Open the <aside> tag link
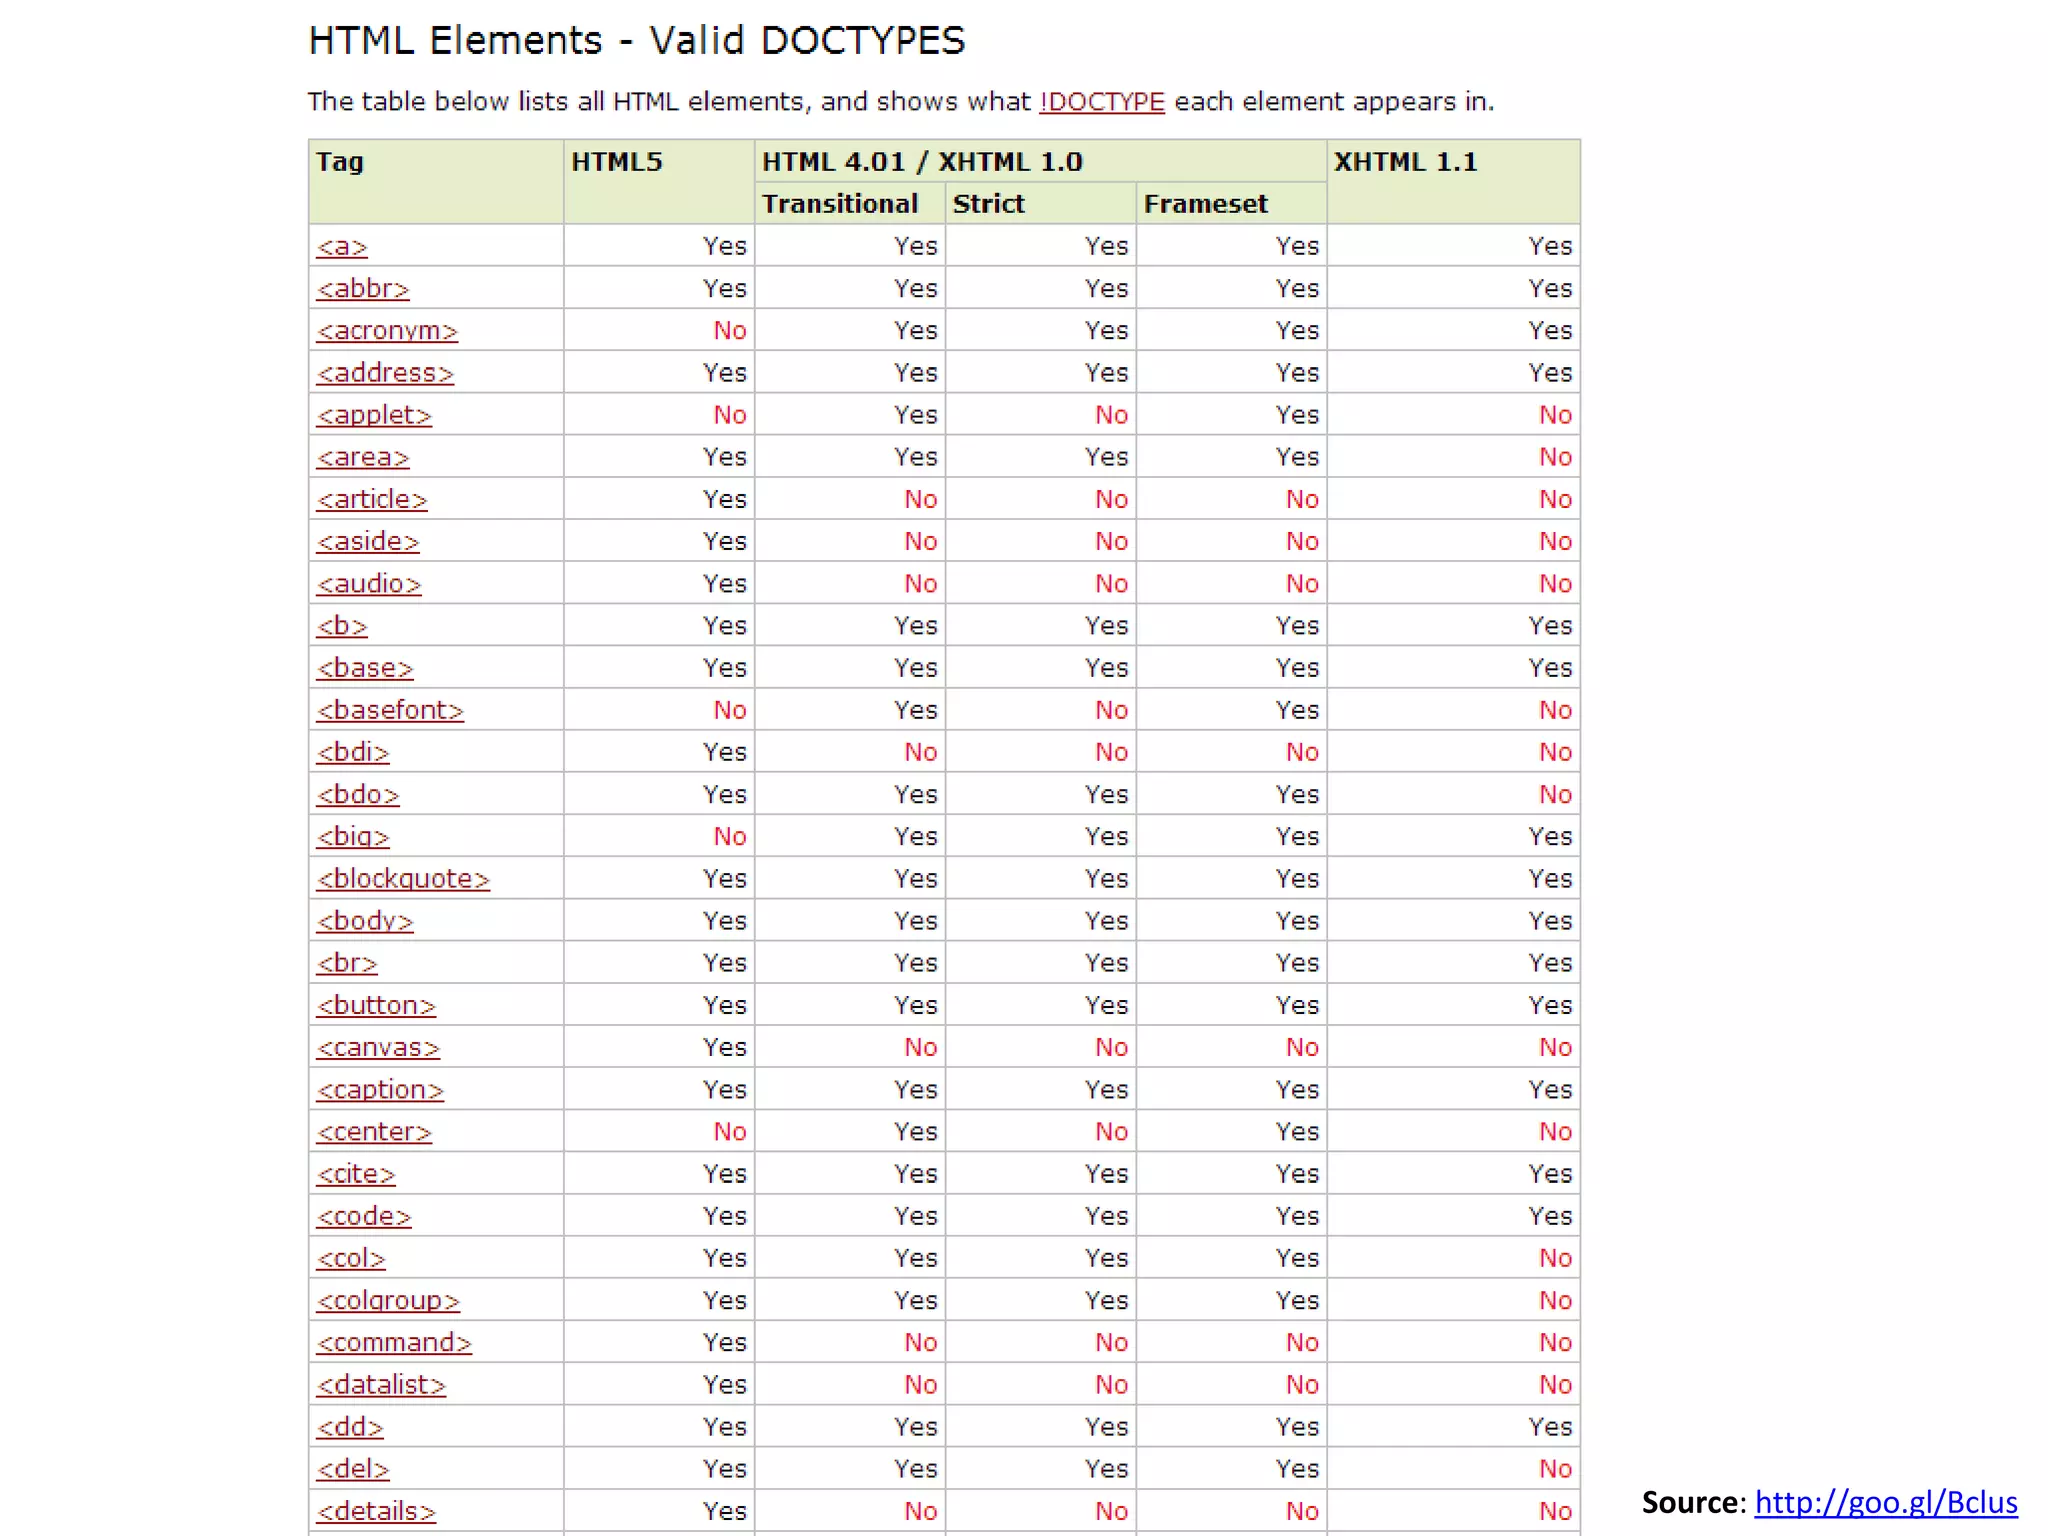2048x1536 pixels. pyautogui.click(x=368, y=541)
